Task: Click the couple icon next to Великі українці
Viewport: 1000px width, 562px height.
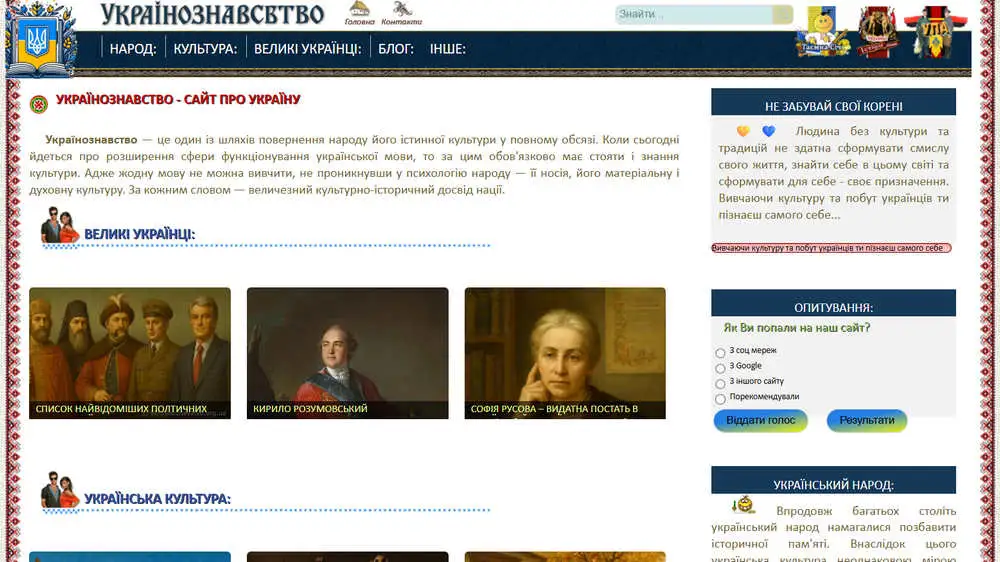Action: point(59,226)
